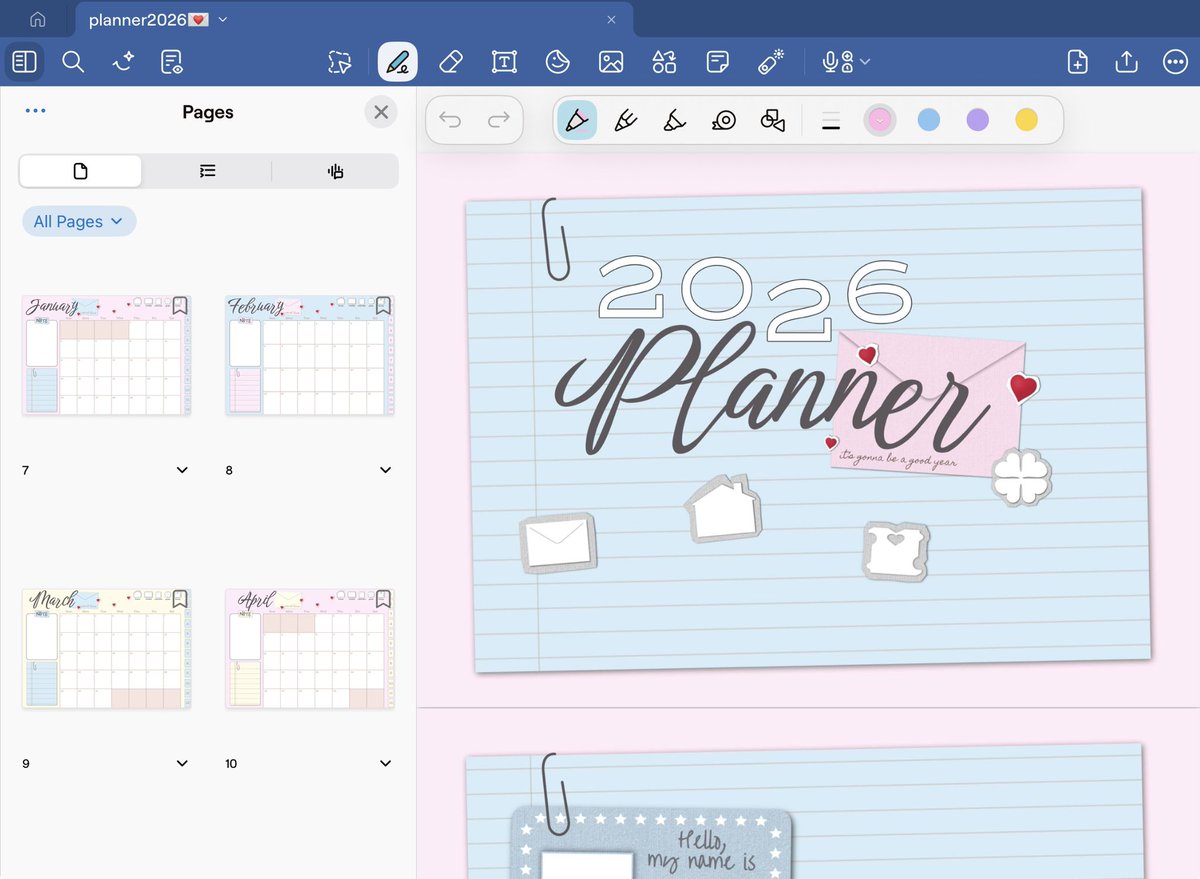This screenshot has width=1200, height=879.
Task: Open the search magnifier tool
Action: 73,62
